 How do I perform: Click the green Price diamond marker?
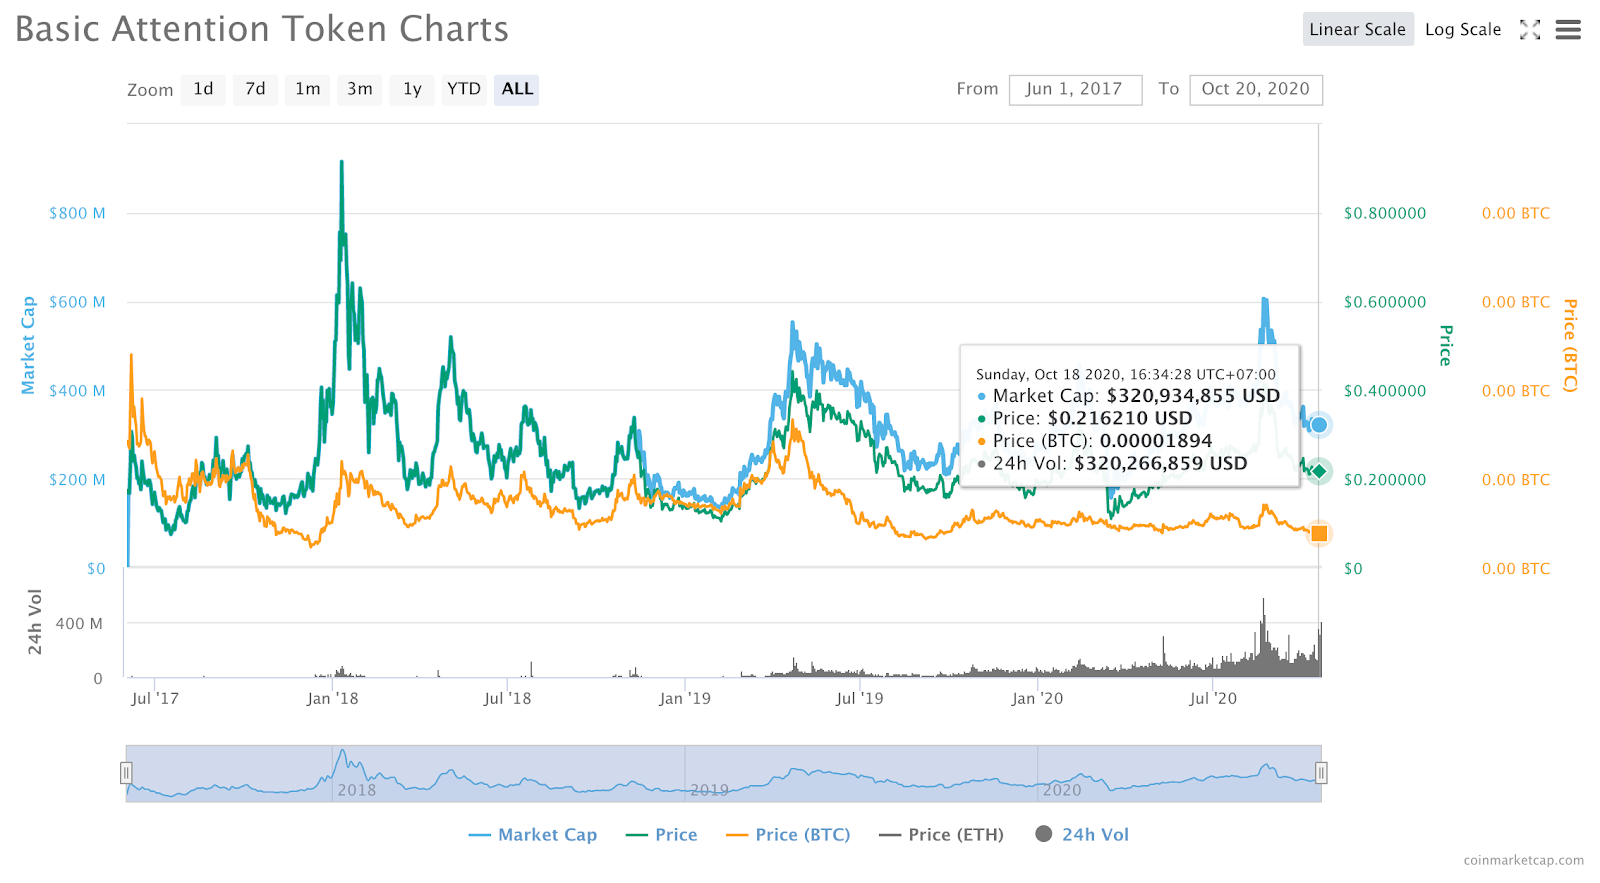coord(1319,471)
